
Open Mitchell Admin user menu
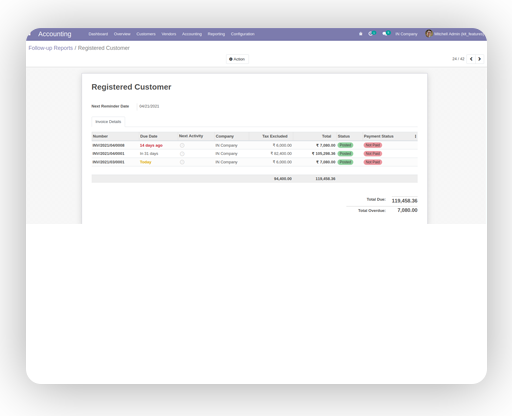click(454, 34)
